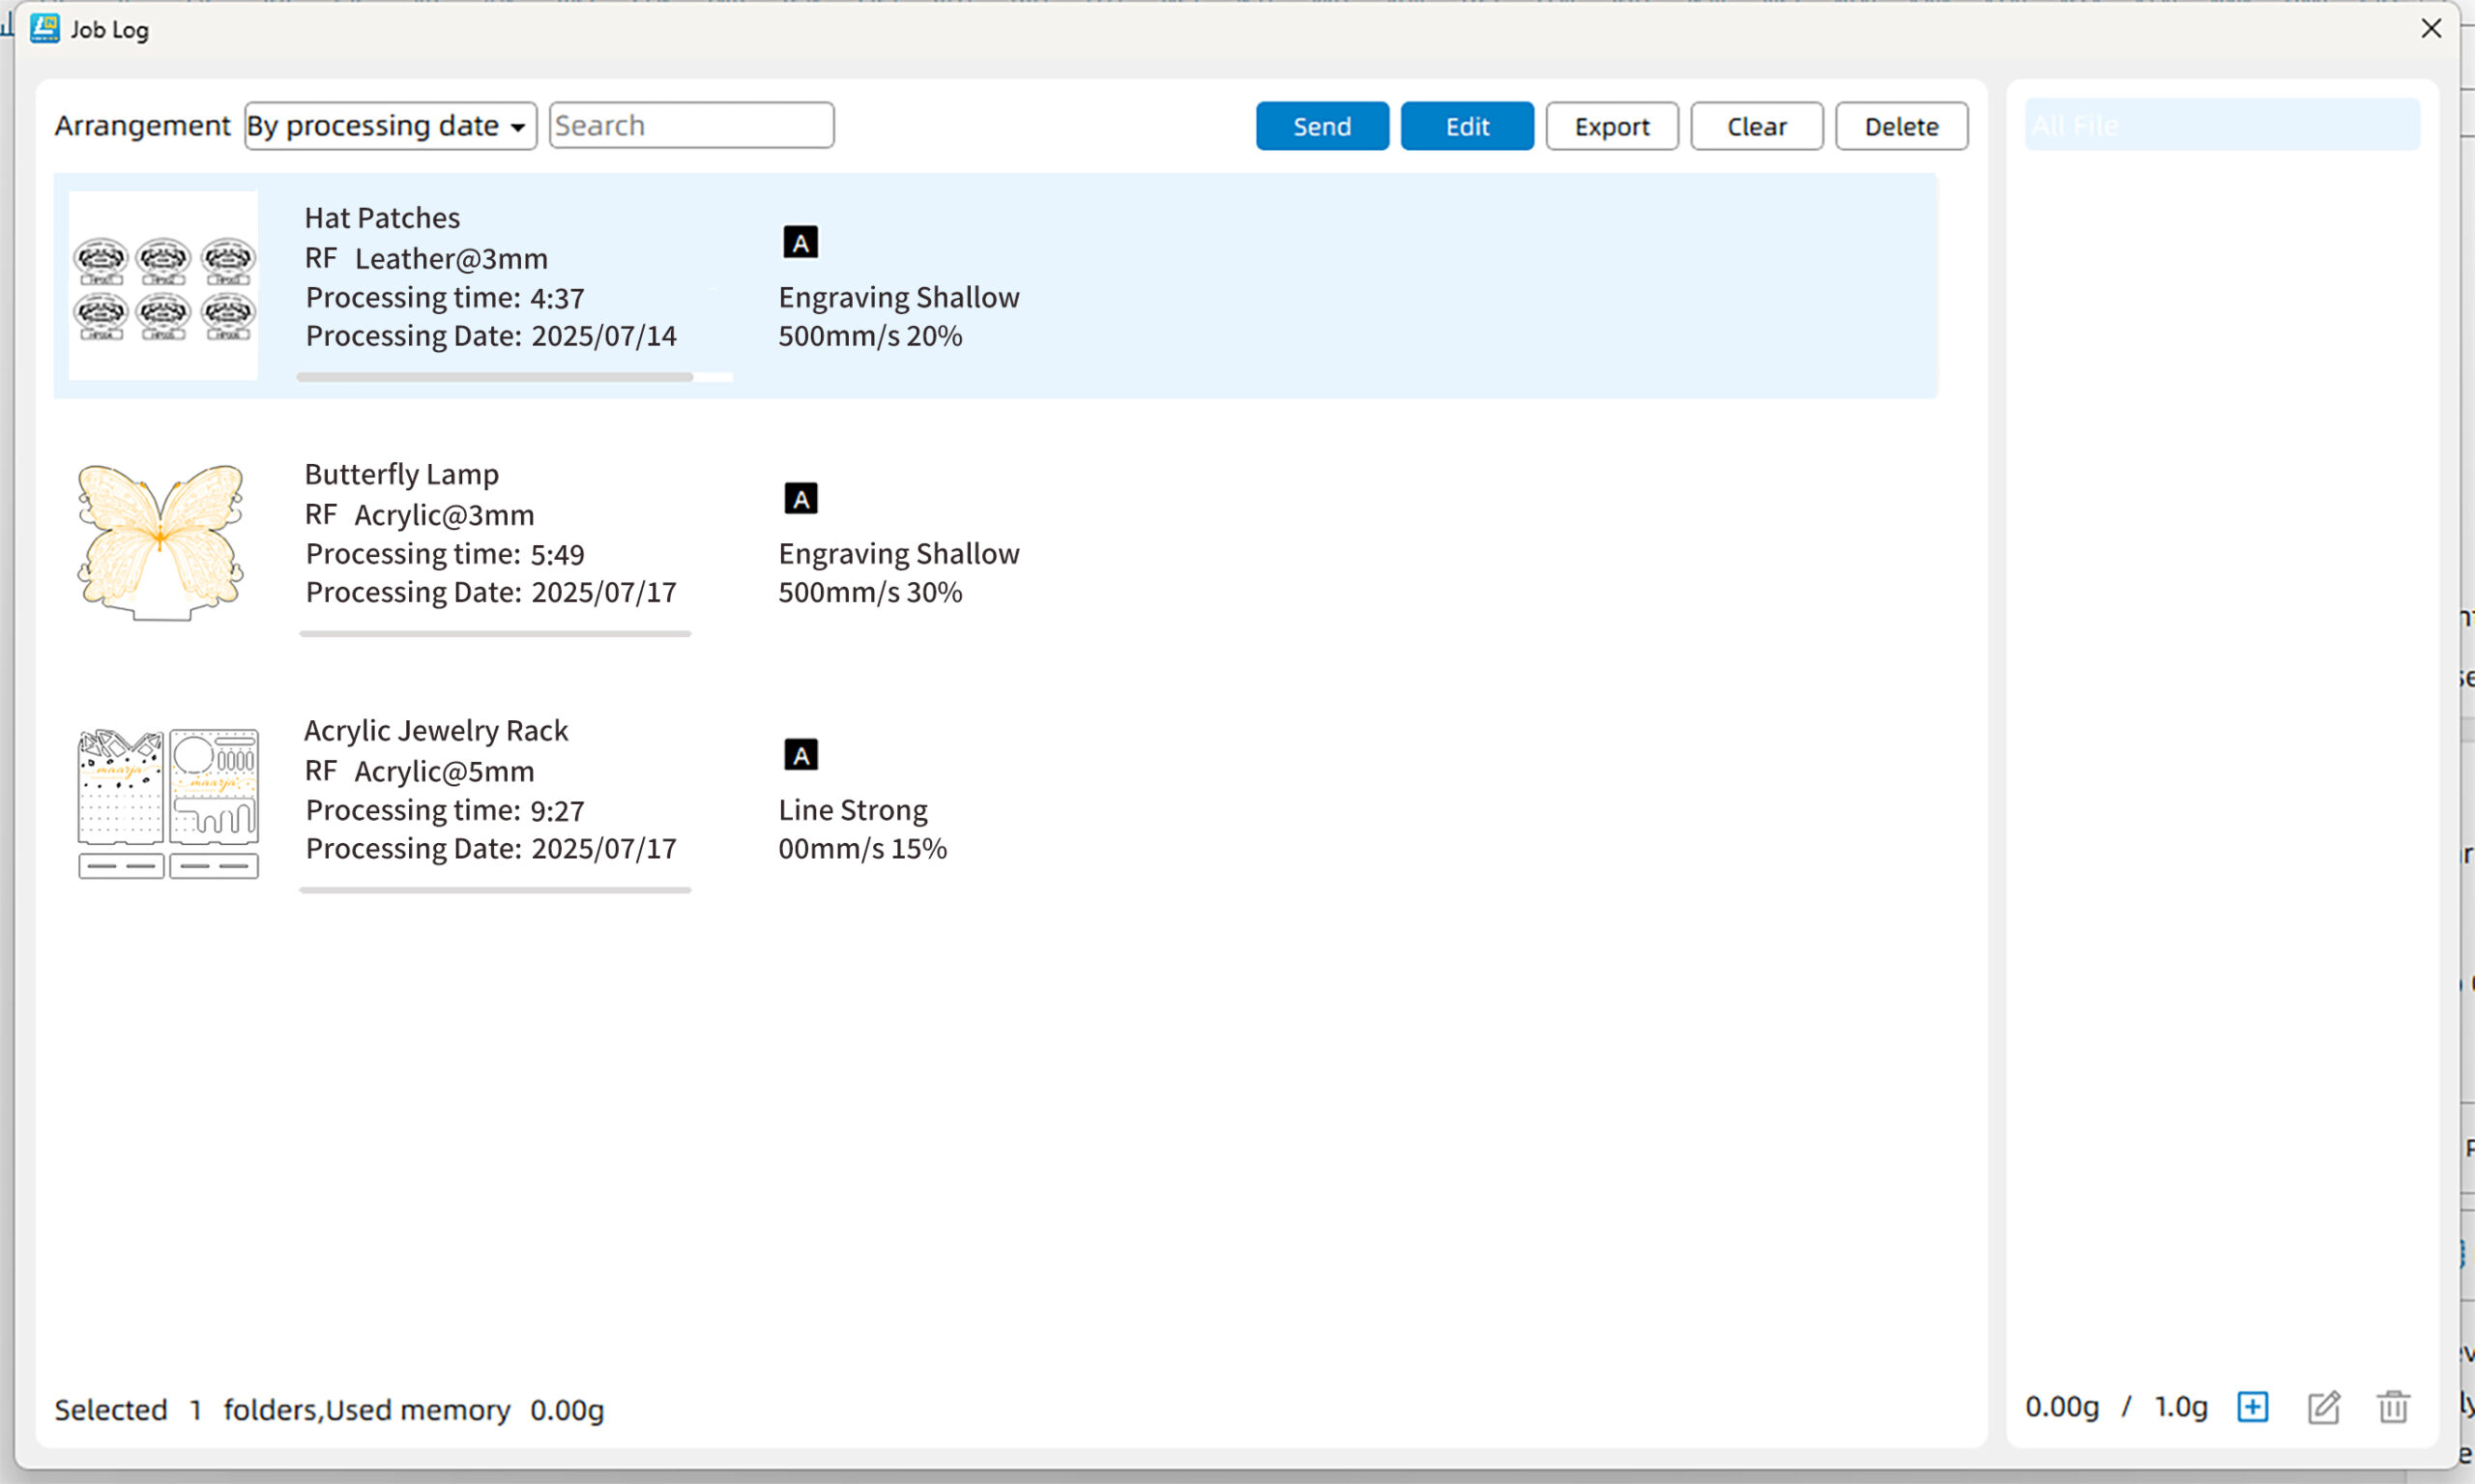Open the Arrangement sorting dropdown
Image resolution: width=2475 pixels, height=1484 pixels.
tap(390, 126)
